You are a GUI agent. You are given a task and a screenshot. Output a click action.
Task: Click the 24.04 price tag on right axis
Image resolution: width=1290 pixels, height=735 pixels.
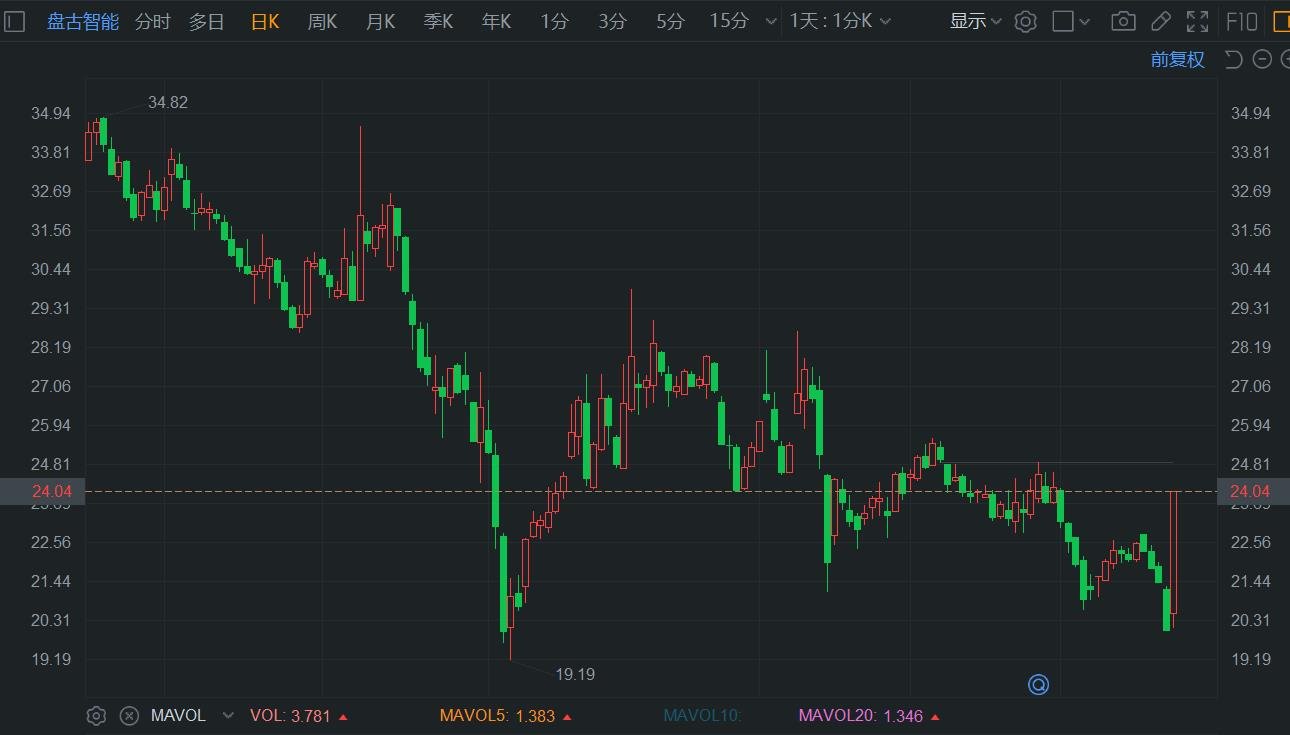1253,491
